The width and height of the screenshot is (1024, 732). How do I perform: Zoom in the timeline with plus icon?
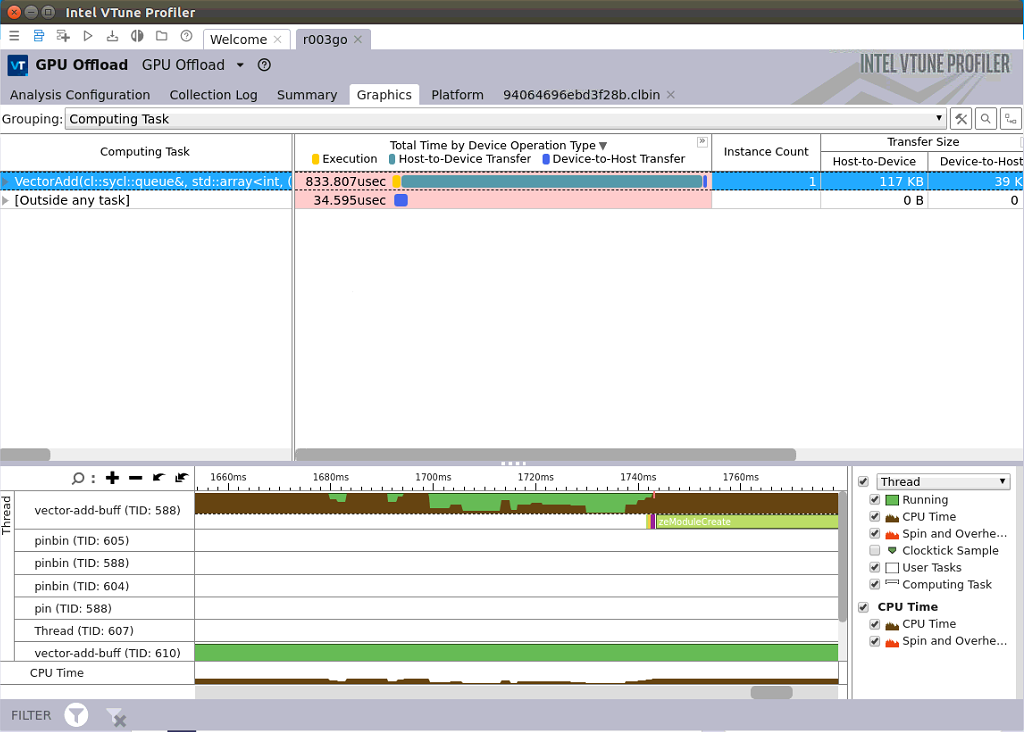[112, 478]
